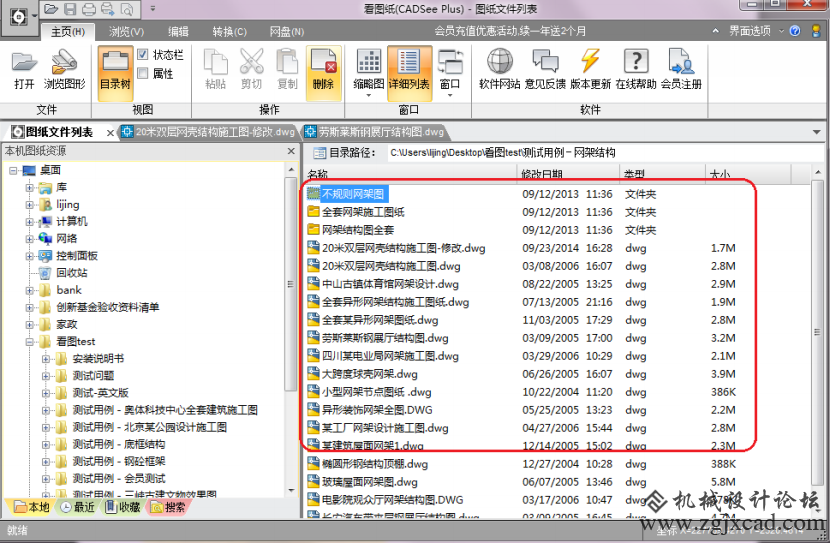This screenshot has height=544, width=832.
Task: Click the 粘贴 paste icon
Action: 215,70
